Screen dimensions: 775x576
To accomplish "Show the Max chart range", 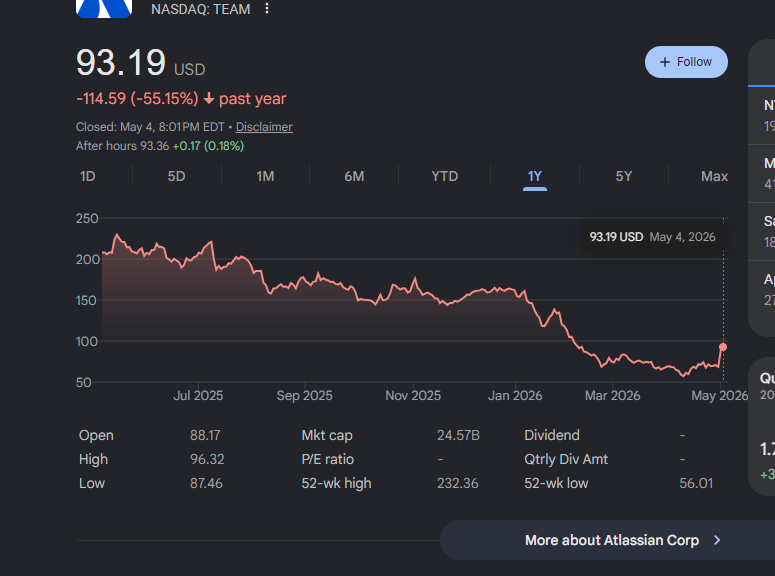I will (714, 177).
